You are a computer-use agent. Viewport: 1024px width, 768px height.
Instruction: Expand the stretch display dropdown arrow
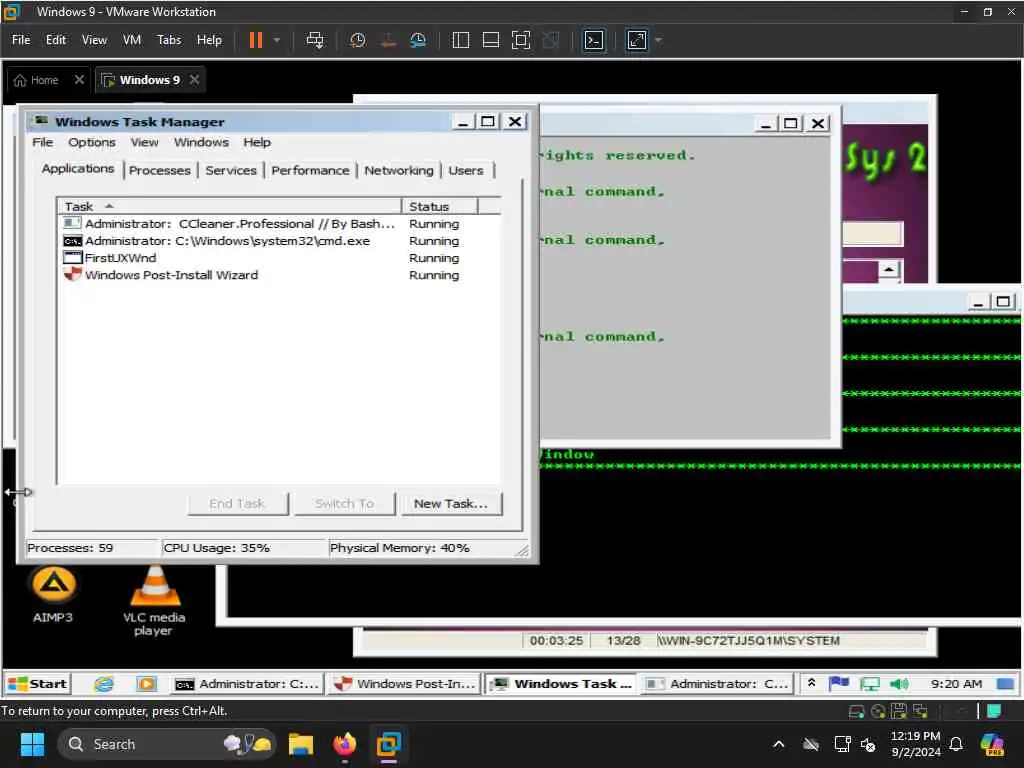tap(658, 40)
